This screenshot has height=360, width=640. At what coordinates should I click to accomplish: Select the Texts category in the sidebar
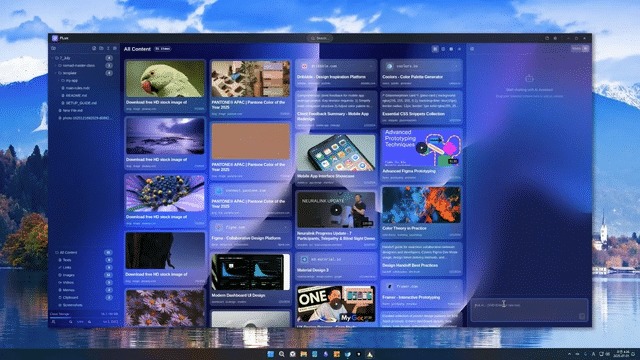(x=84, y=260)
